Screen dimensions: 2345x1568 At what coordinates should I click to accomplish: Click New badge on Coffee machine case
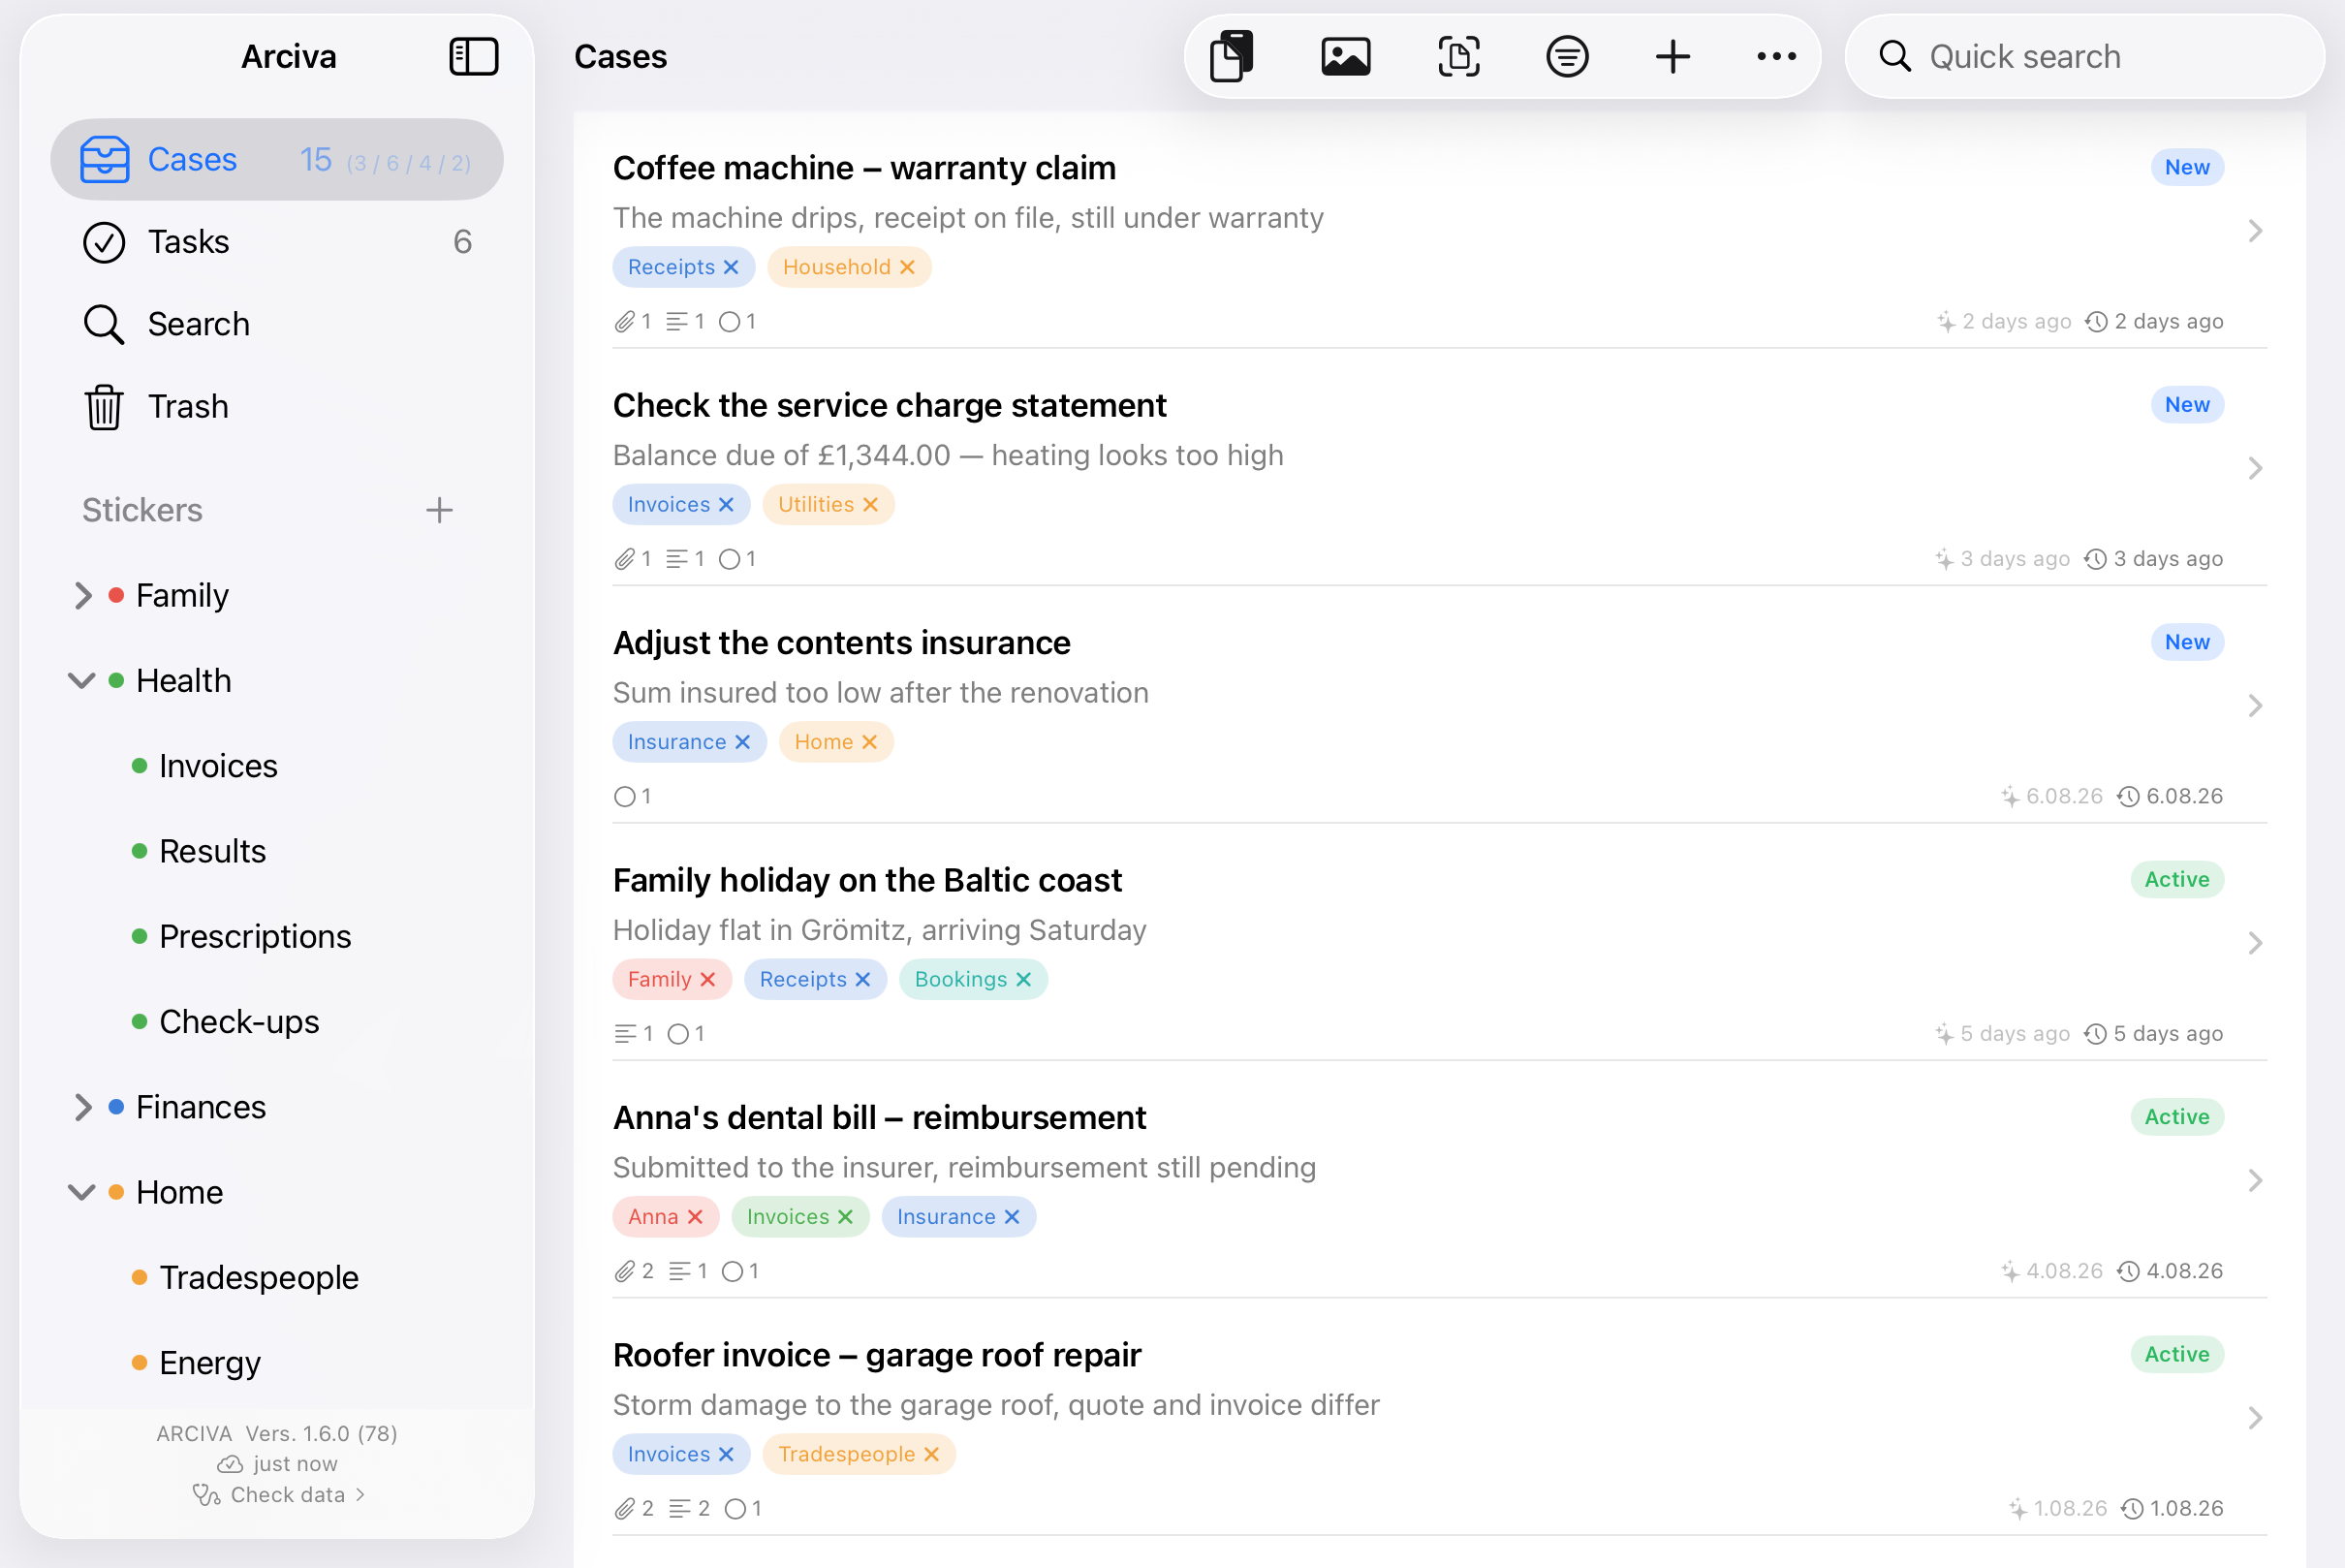(2187, 167)
